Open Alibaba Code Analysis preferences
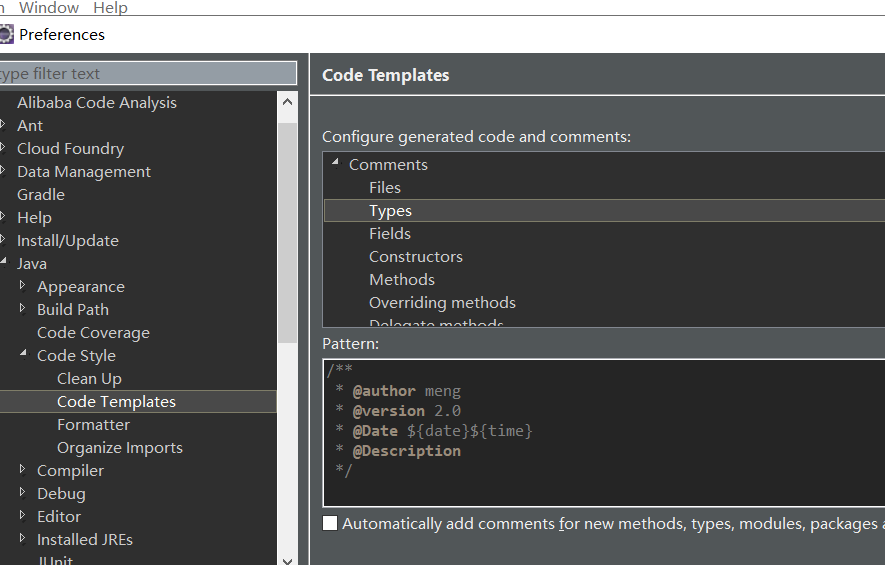The height and width of the screenshot is (565, 885). [x=96, y=103]
